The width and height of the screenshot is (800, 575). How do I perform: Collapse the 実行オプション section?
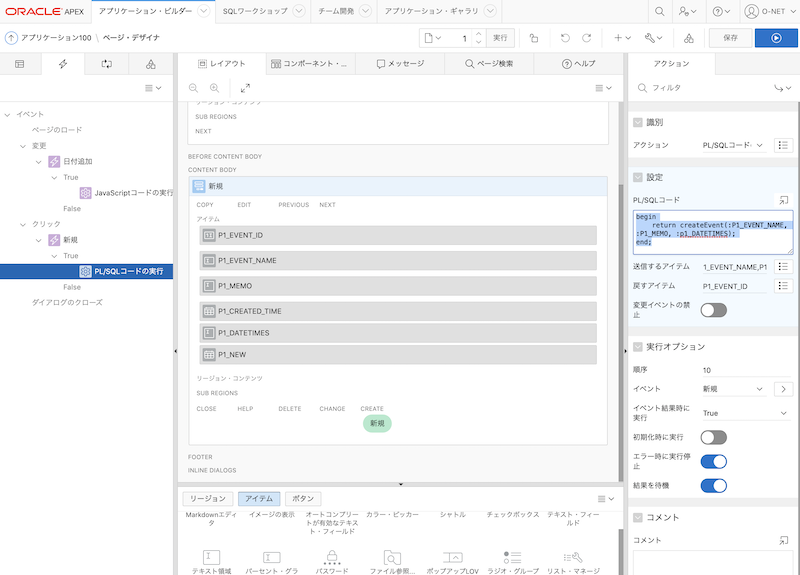tap(637, 347)
